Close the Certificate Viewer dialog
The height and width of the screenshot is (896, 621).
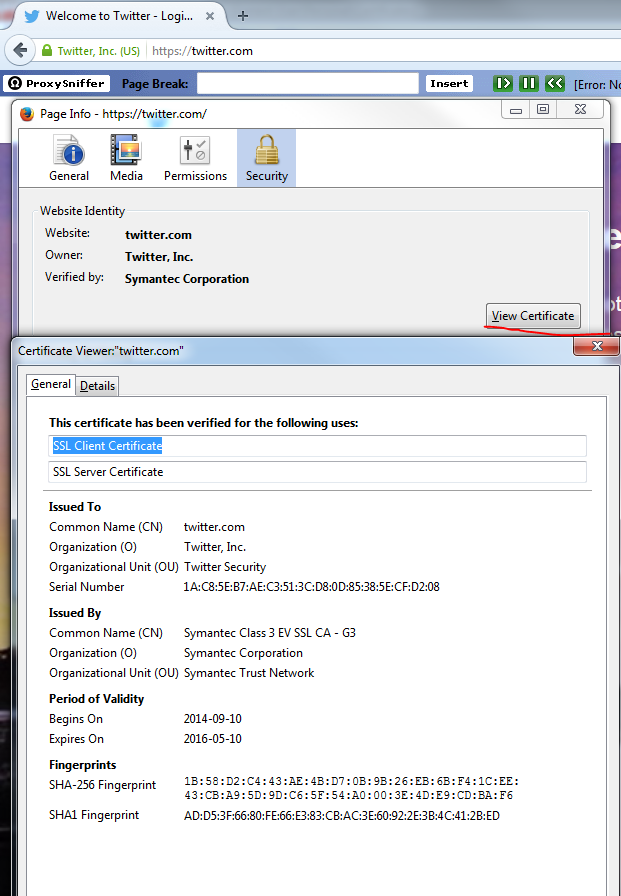596,346
